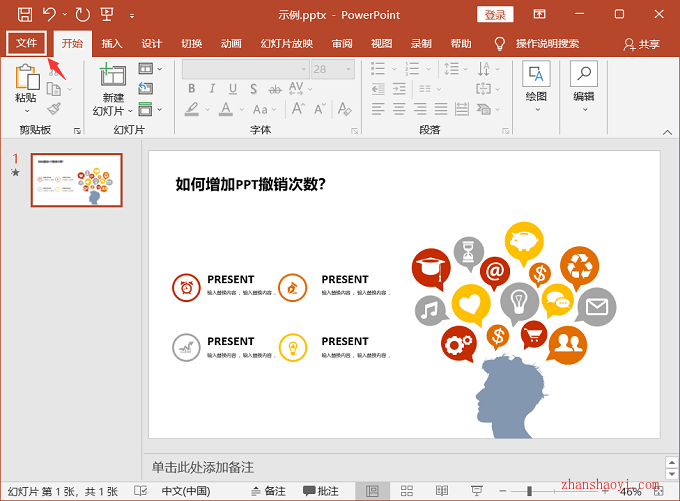This screenshot has height=501, width=680.
Task: Click the Decrease List Level icon
Action: 378,89
